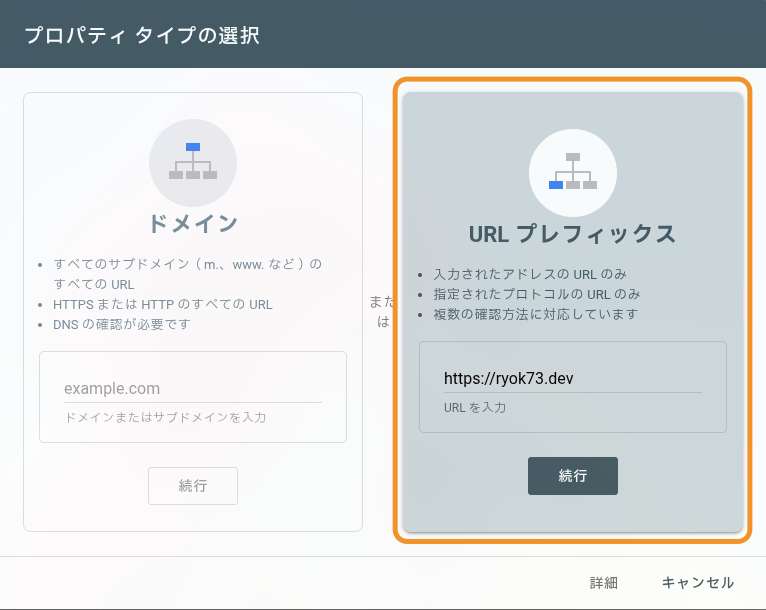766x610 pixels.
Task: Click the text HTTPS または HTTP のすべての URL
Action: pos(163,304)
